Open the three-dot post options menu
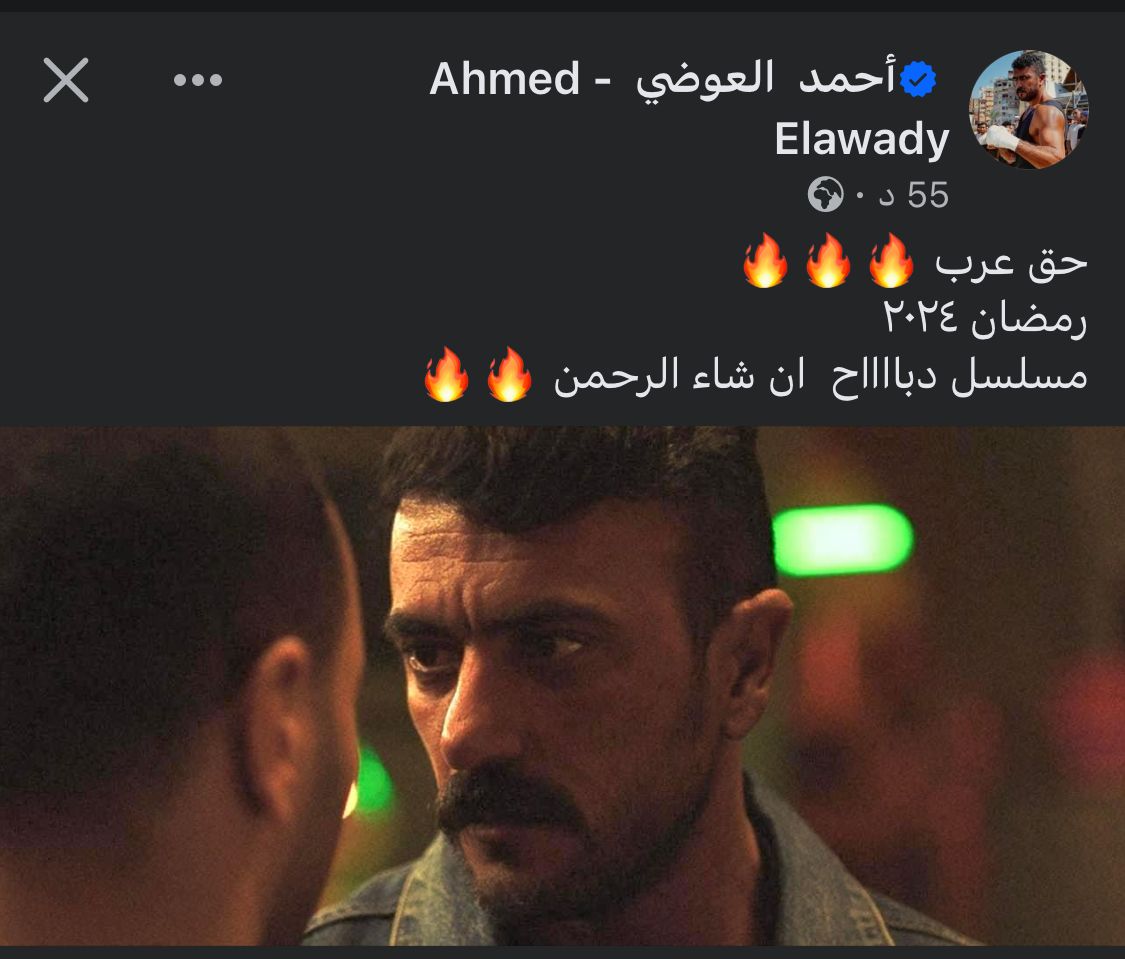Image resolution: width=1125 pixels, height=959 pixels. click(x=198, y=80)
